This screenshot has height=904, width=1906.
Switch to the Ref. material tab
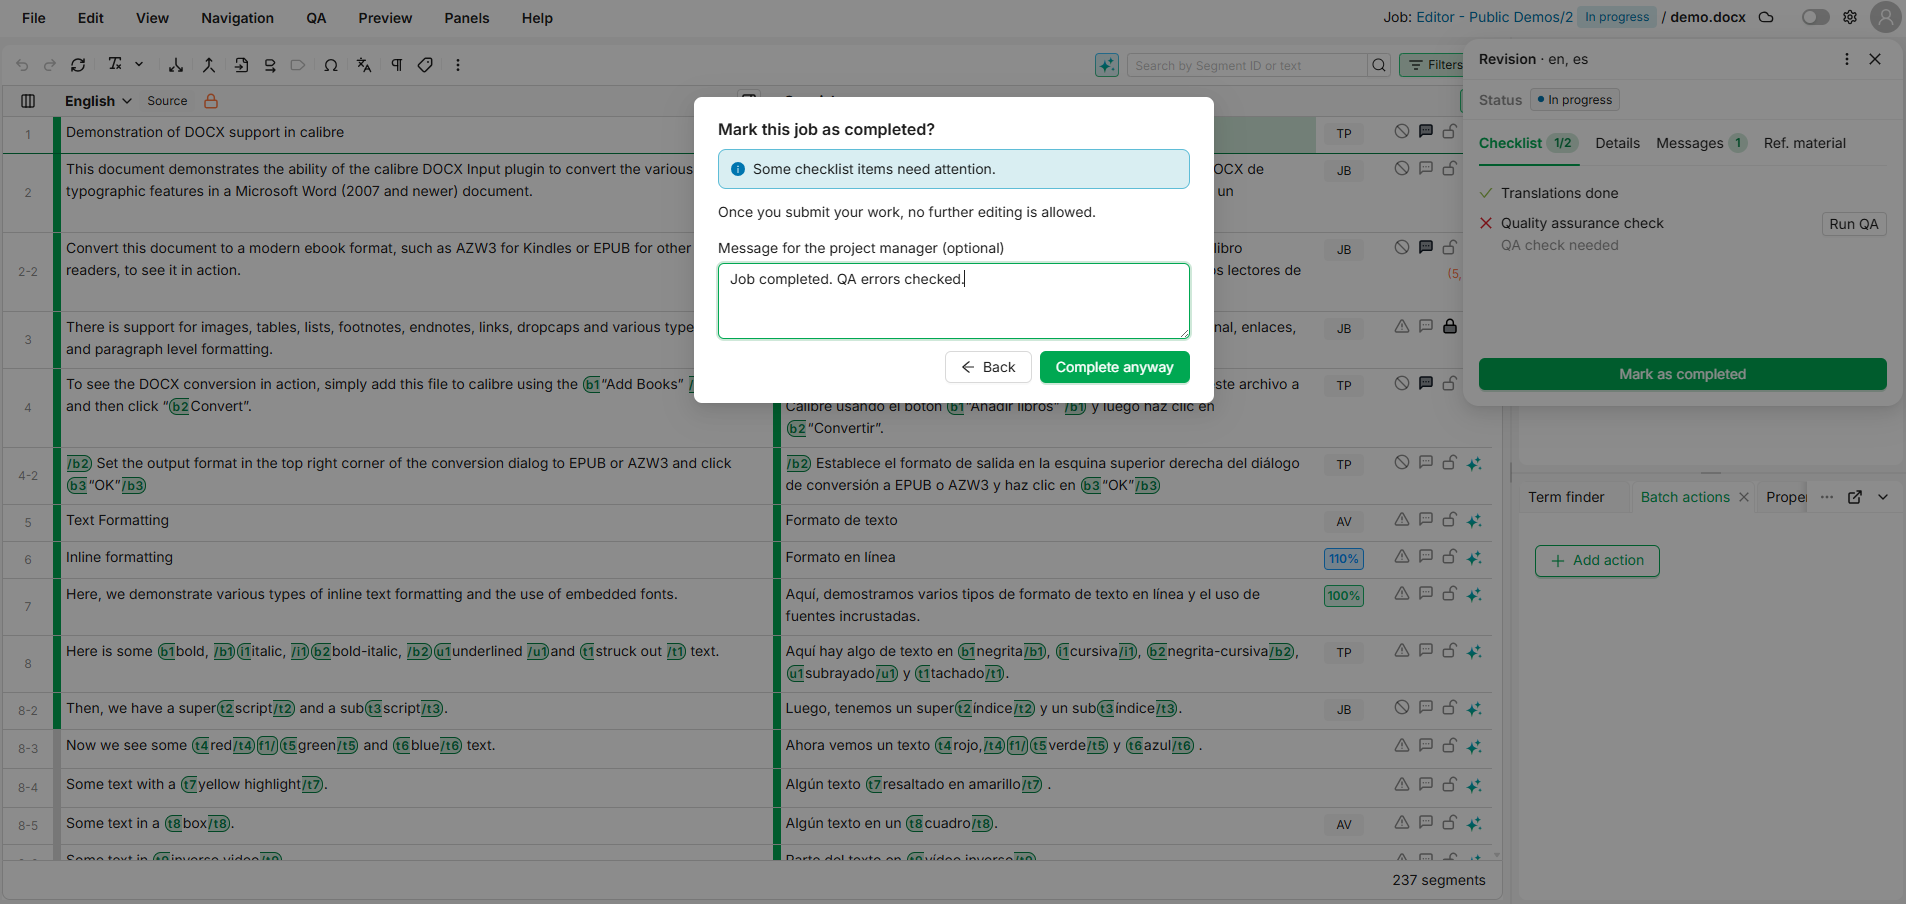[x=1804, y=143]
